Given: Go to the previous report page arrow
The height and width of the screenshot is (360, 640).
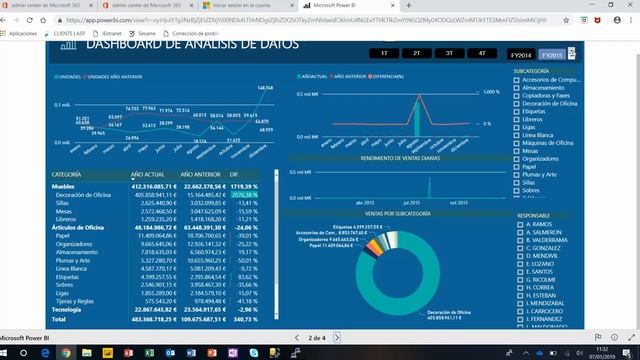Looking at the screenshot, I should 297,338.
